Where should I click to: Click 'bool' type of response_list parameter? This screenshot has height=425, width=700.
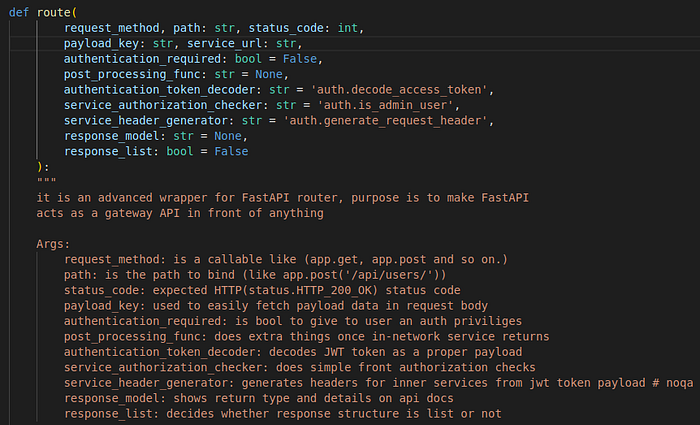click(180, 151)
